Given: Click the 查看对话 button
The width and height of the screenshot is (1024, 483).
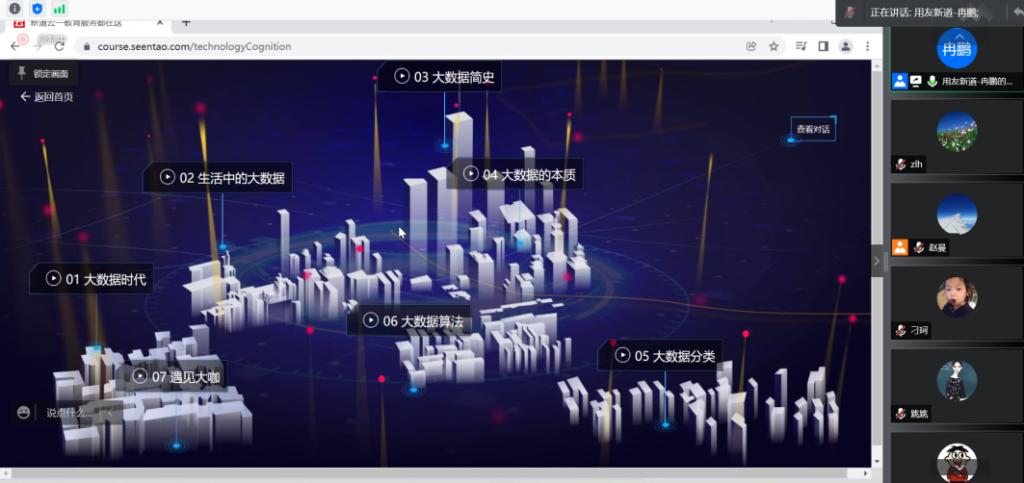Looking at the screenshot, I should [x=813, y=129].
